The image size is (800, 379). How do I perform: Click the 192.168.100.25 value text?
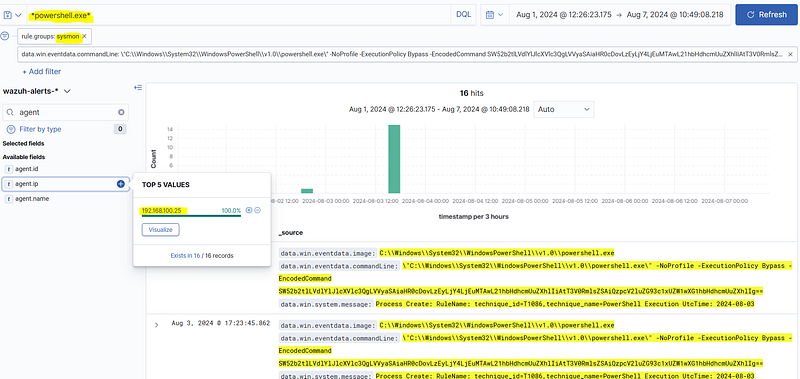162,210
